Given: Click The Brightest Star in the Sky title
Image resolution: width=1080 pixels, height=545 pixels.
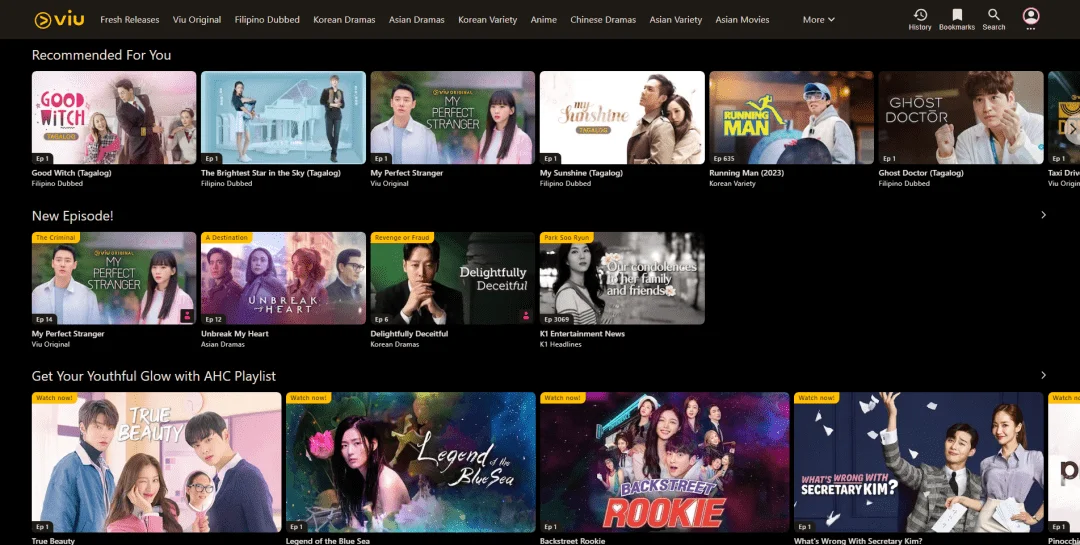Looking at the screenshot, I should click(x=271, y=173).
